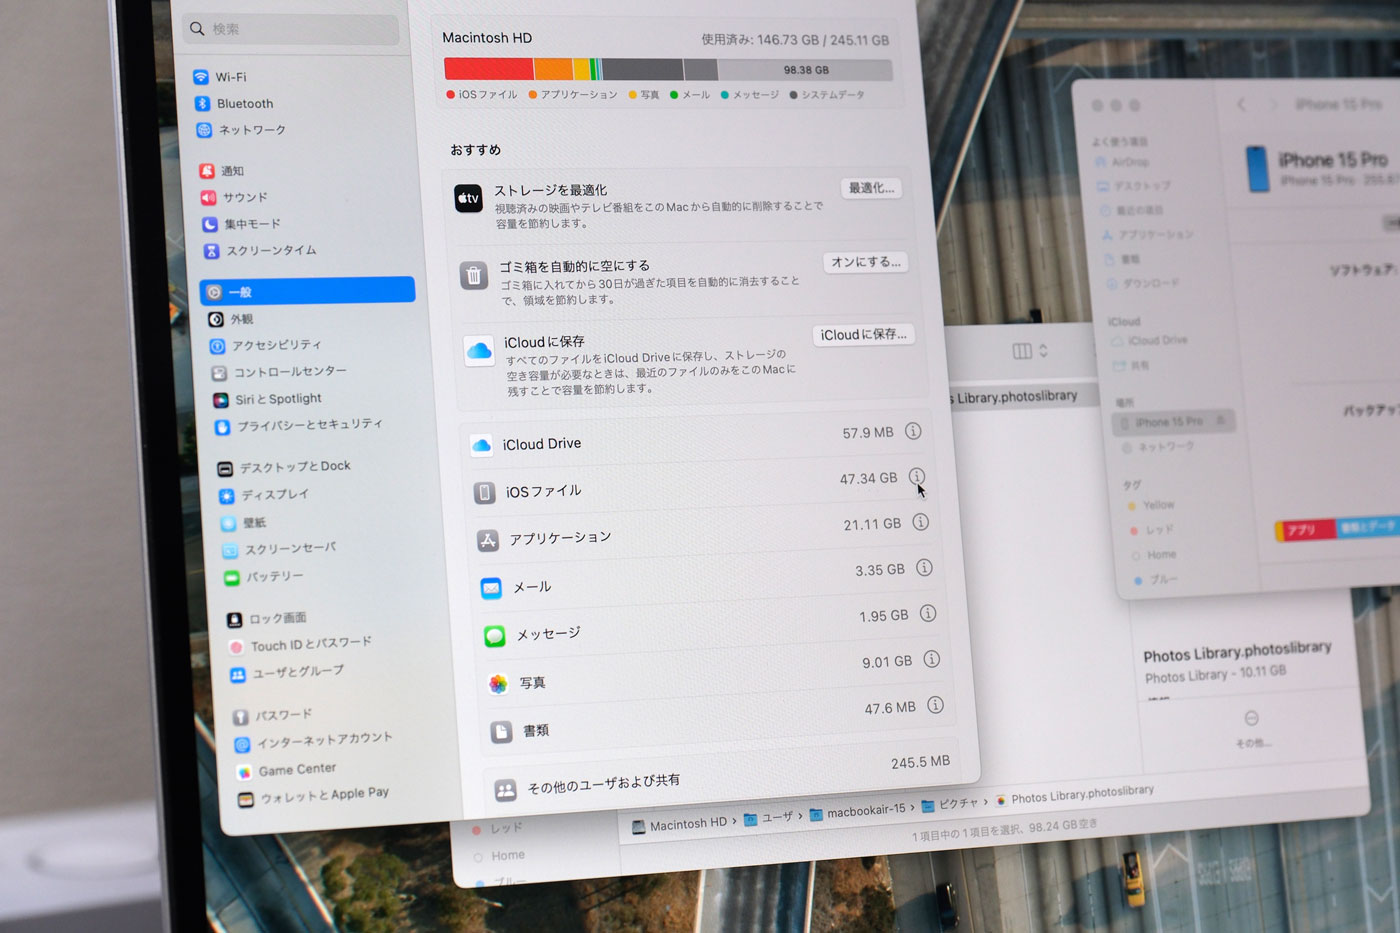Click the ユーザ folder in Finder path bar
1400x933 pixels.
(768, 818)
